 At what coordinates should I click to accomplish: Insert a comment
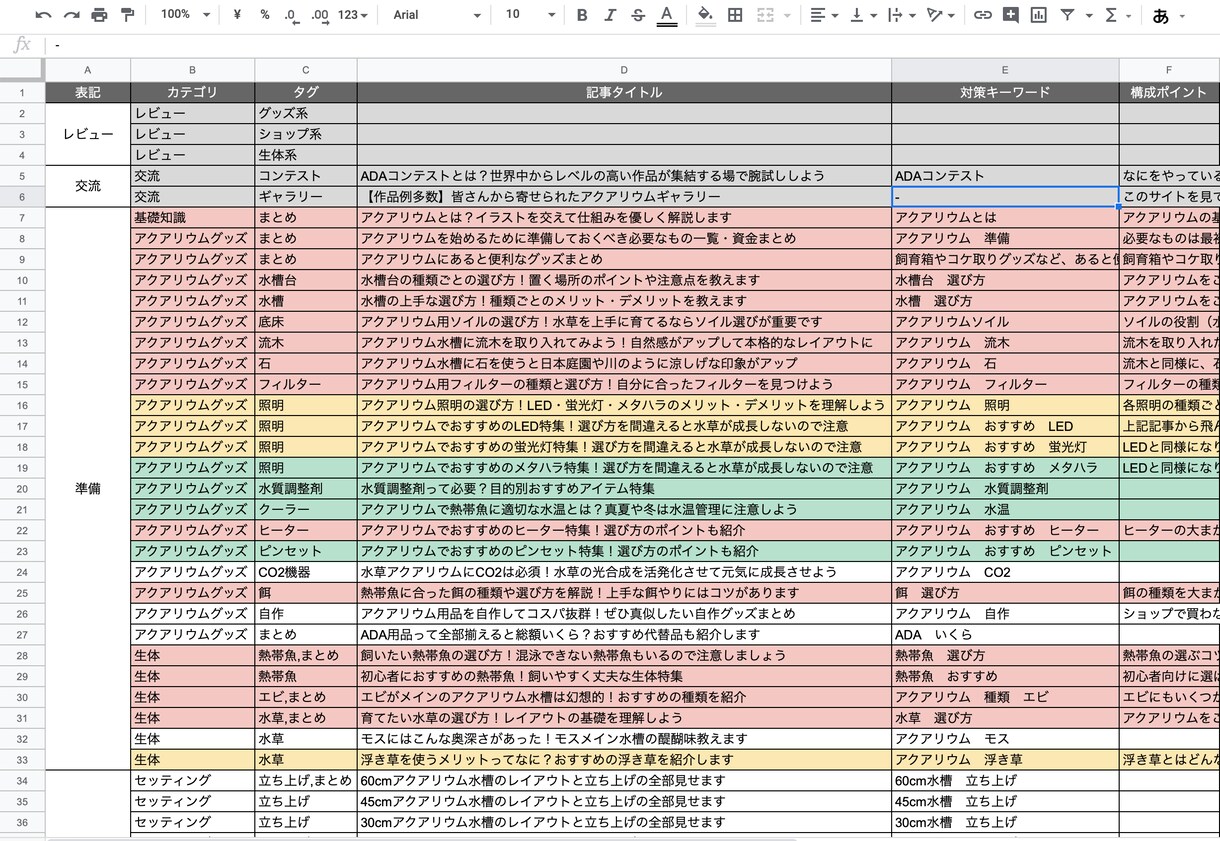tap(1011, 15)
